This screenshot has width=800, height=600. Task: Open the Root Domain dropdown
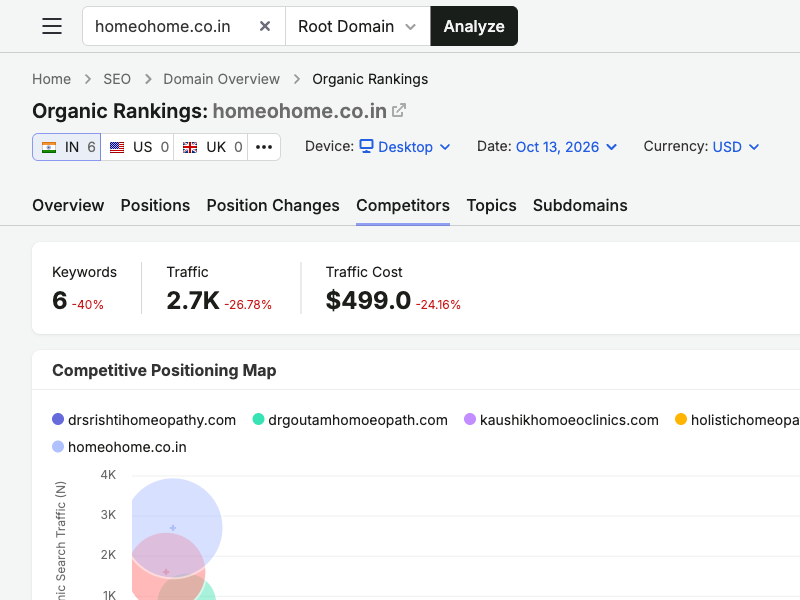358,26
